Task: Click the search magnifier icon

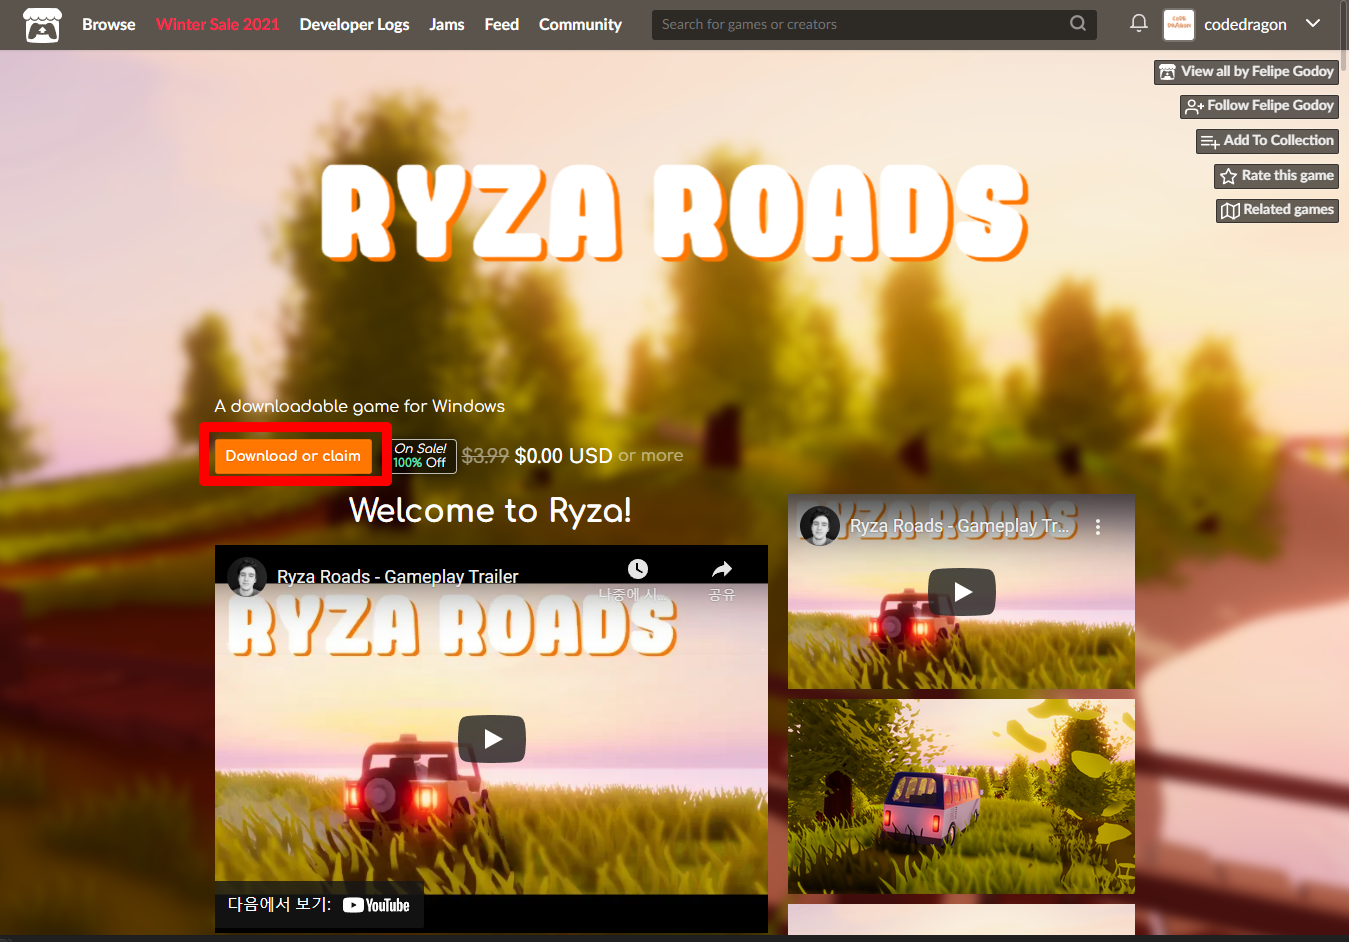Action: pos(1078,23)
